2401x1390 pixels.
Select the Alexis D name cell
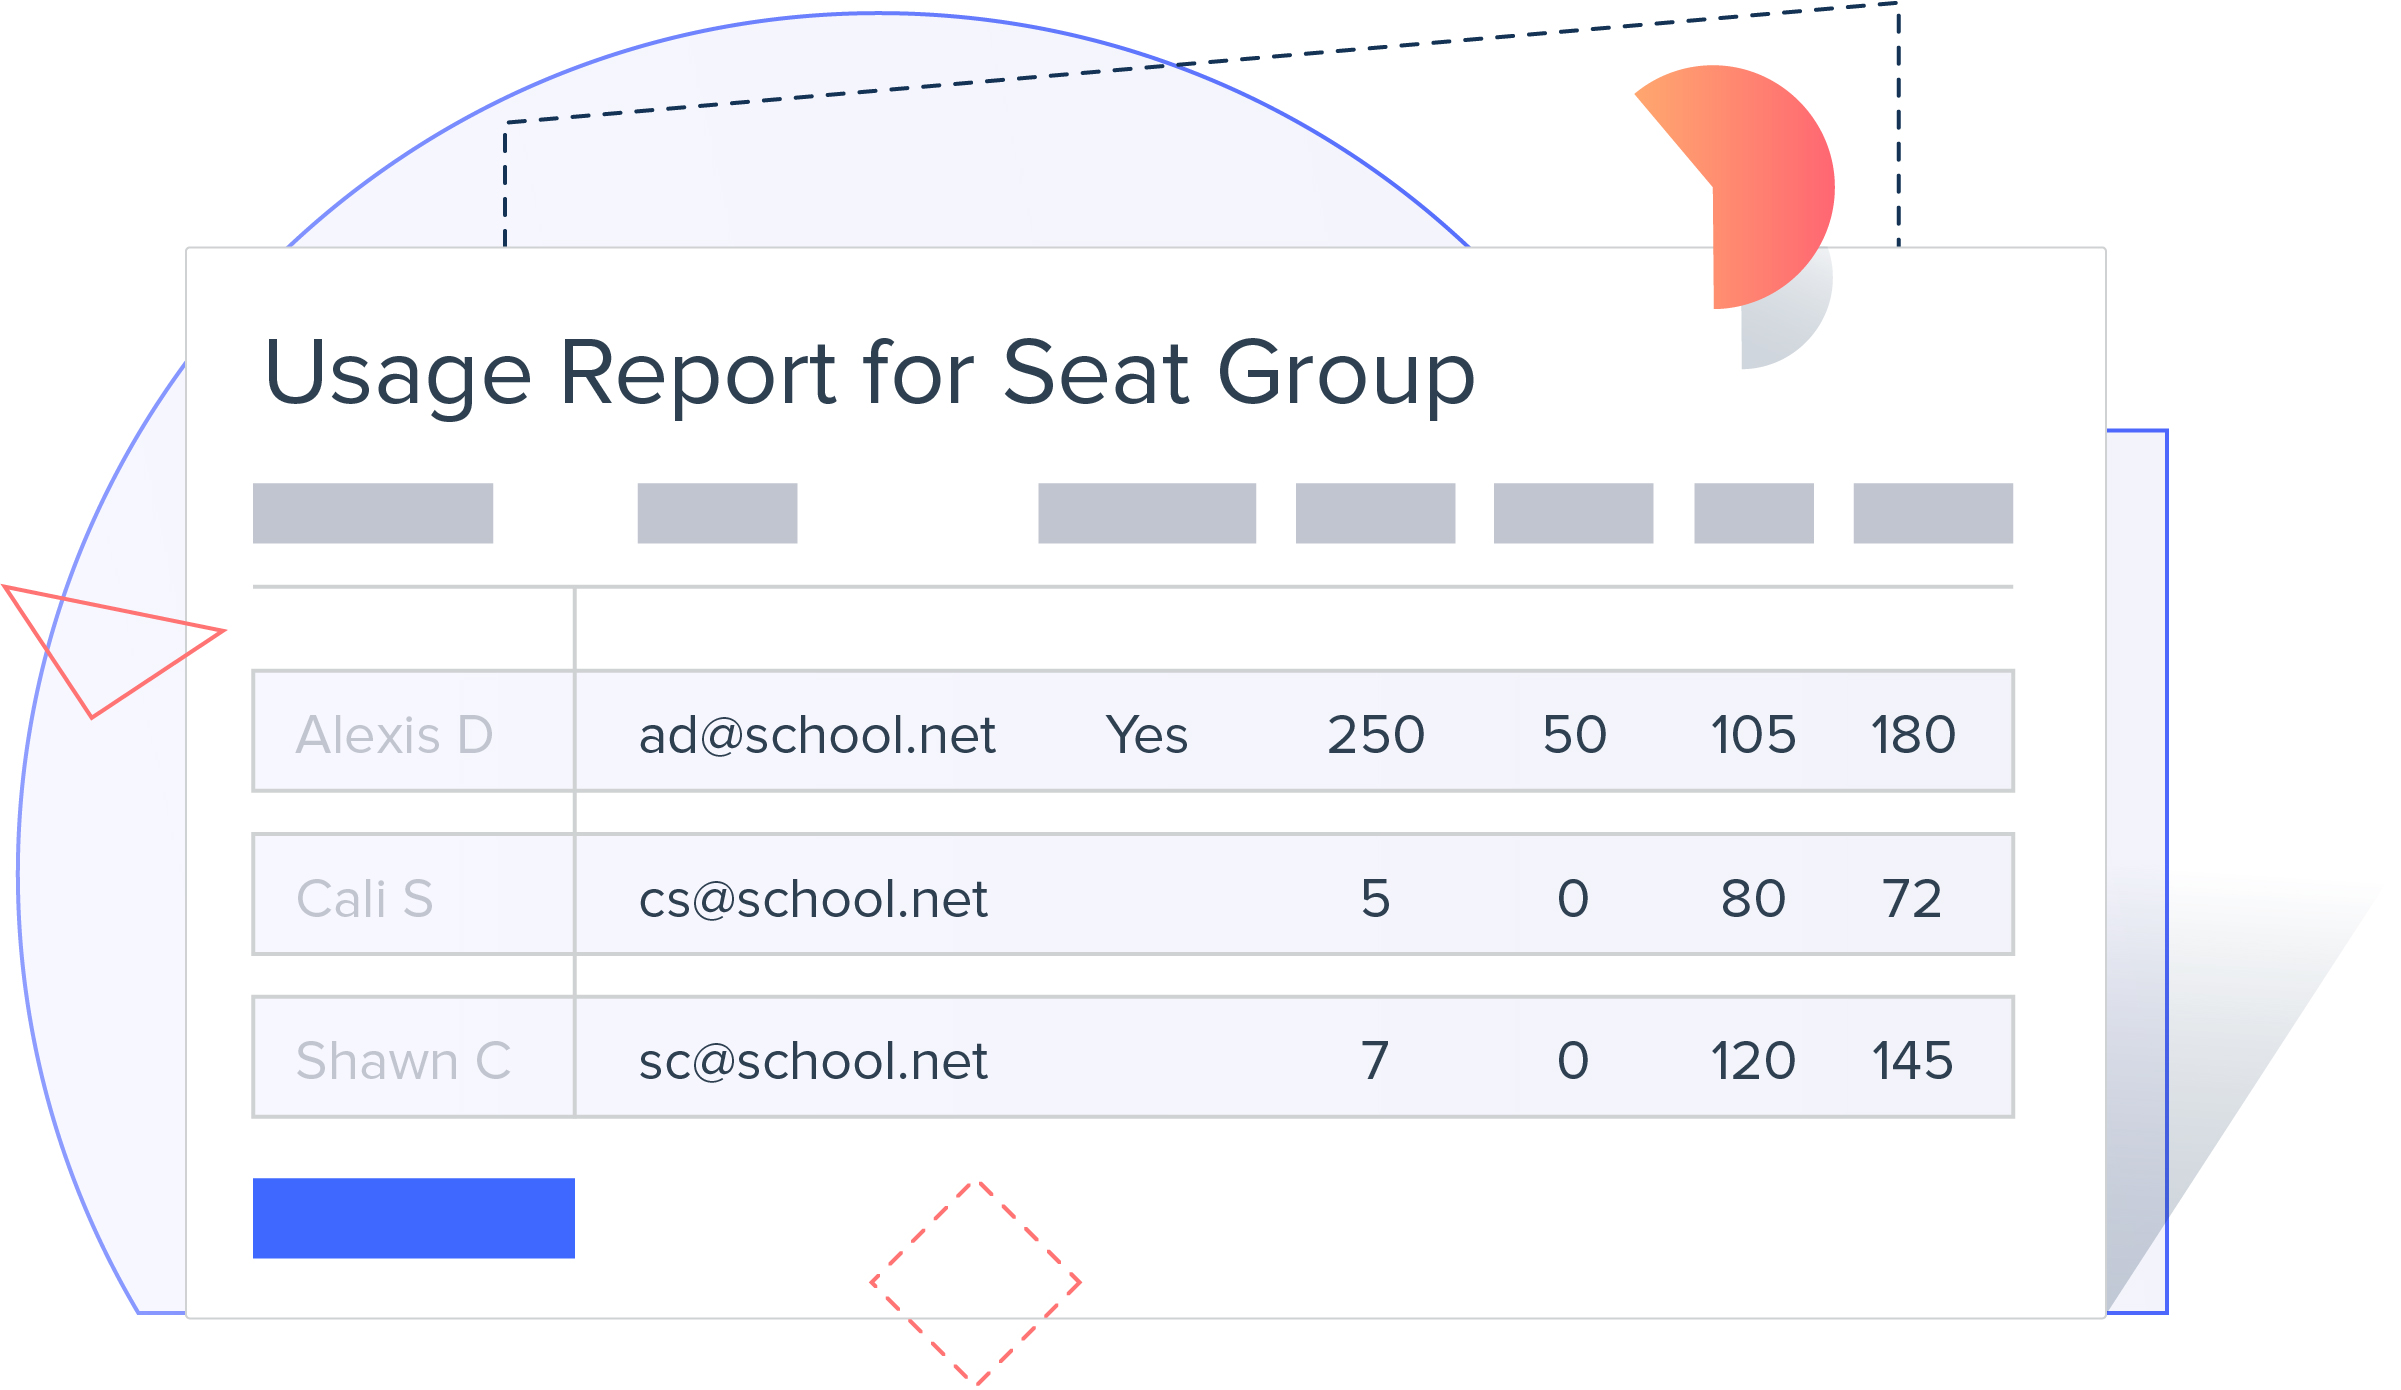point(394,735)
